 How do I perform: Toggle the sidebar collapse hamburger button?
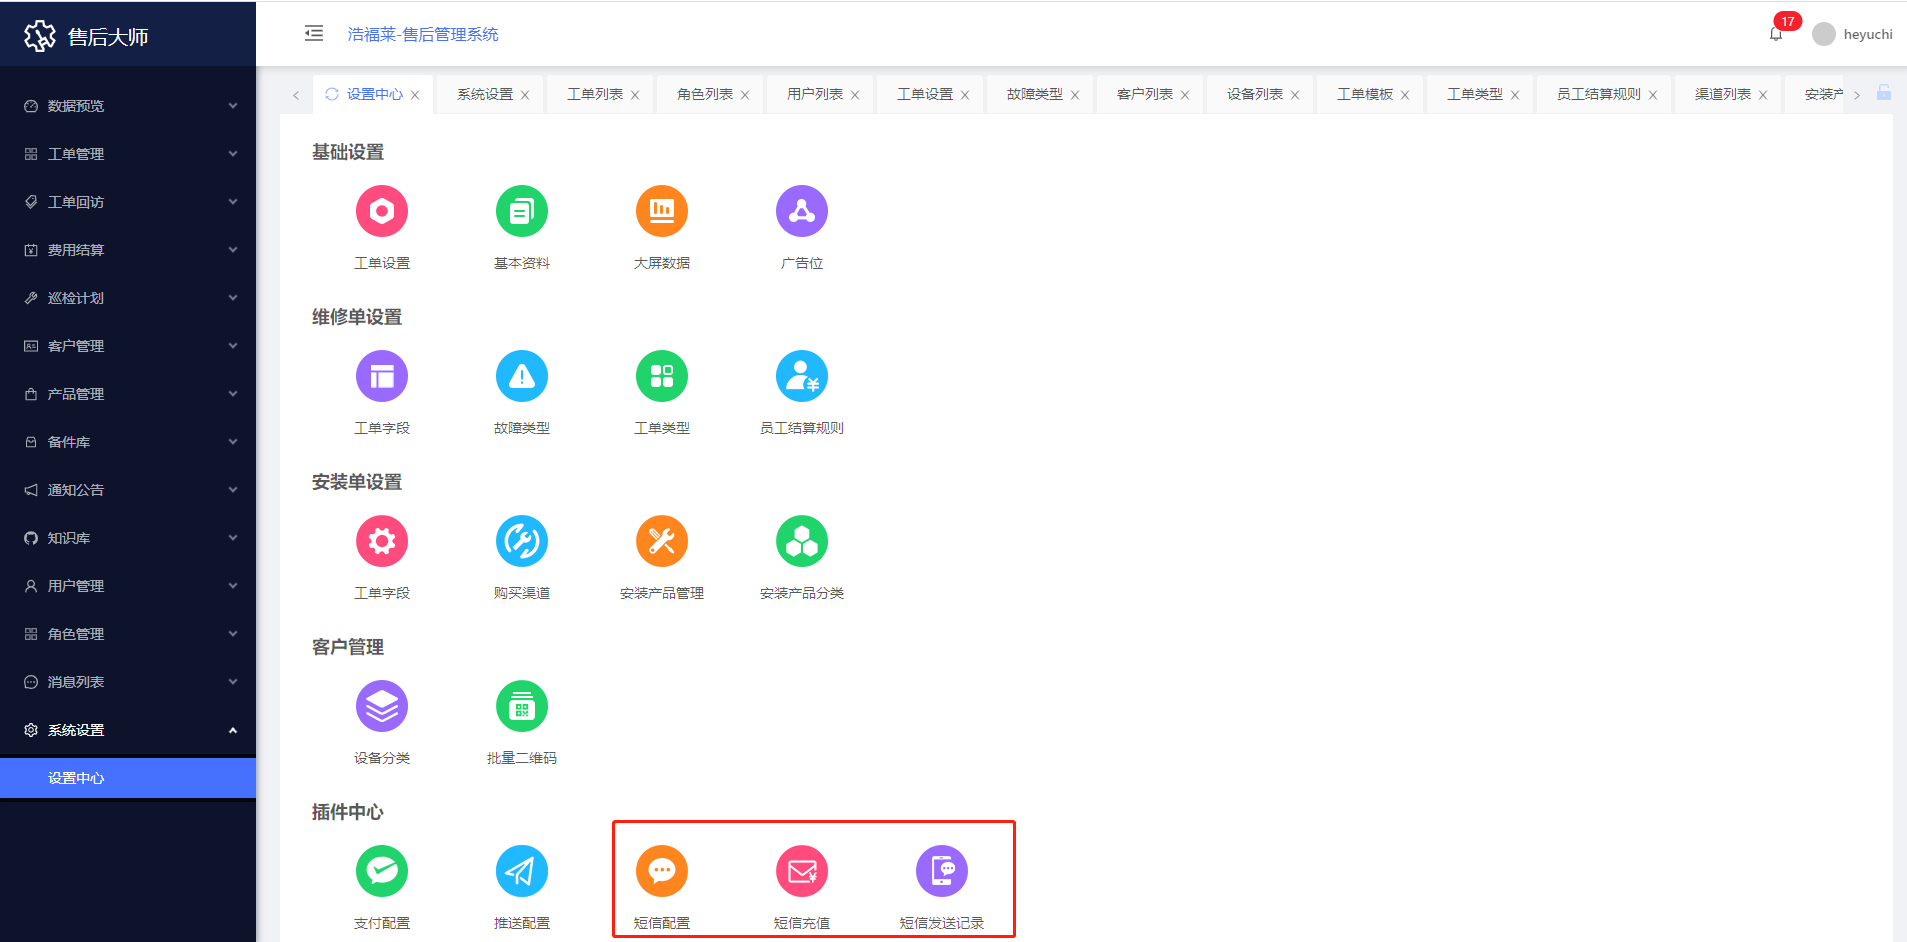click(x=314, y=34)
